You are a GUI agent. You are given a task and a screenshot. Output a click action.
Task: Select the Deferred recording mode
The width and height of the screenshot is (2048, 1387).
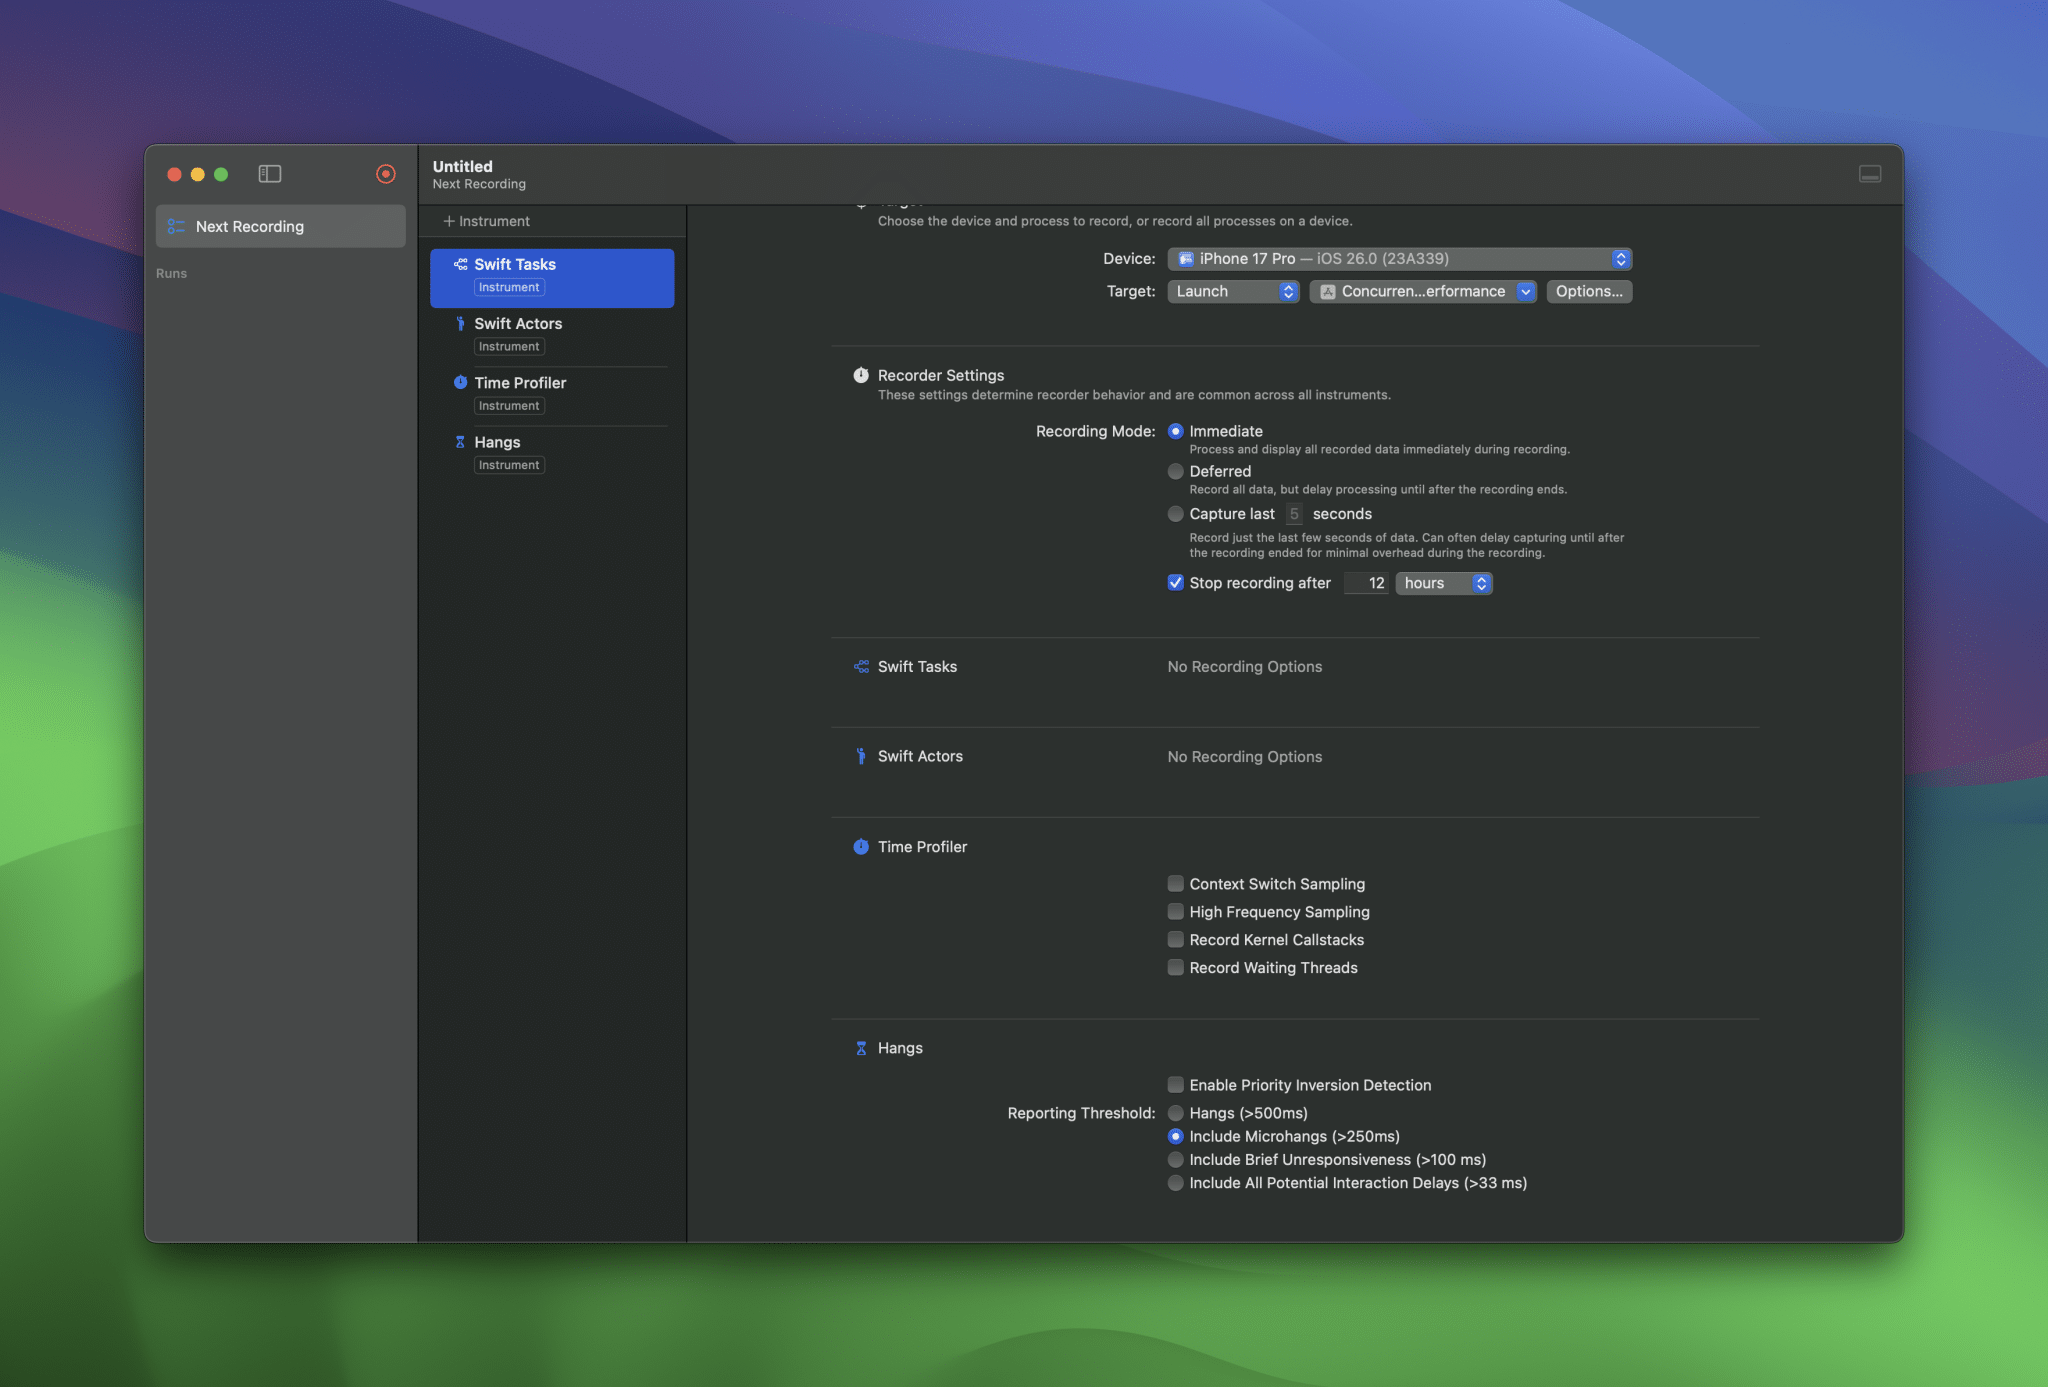click(x=1175, y=471)
